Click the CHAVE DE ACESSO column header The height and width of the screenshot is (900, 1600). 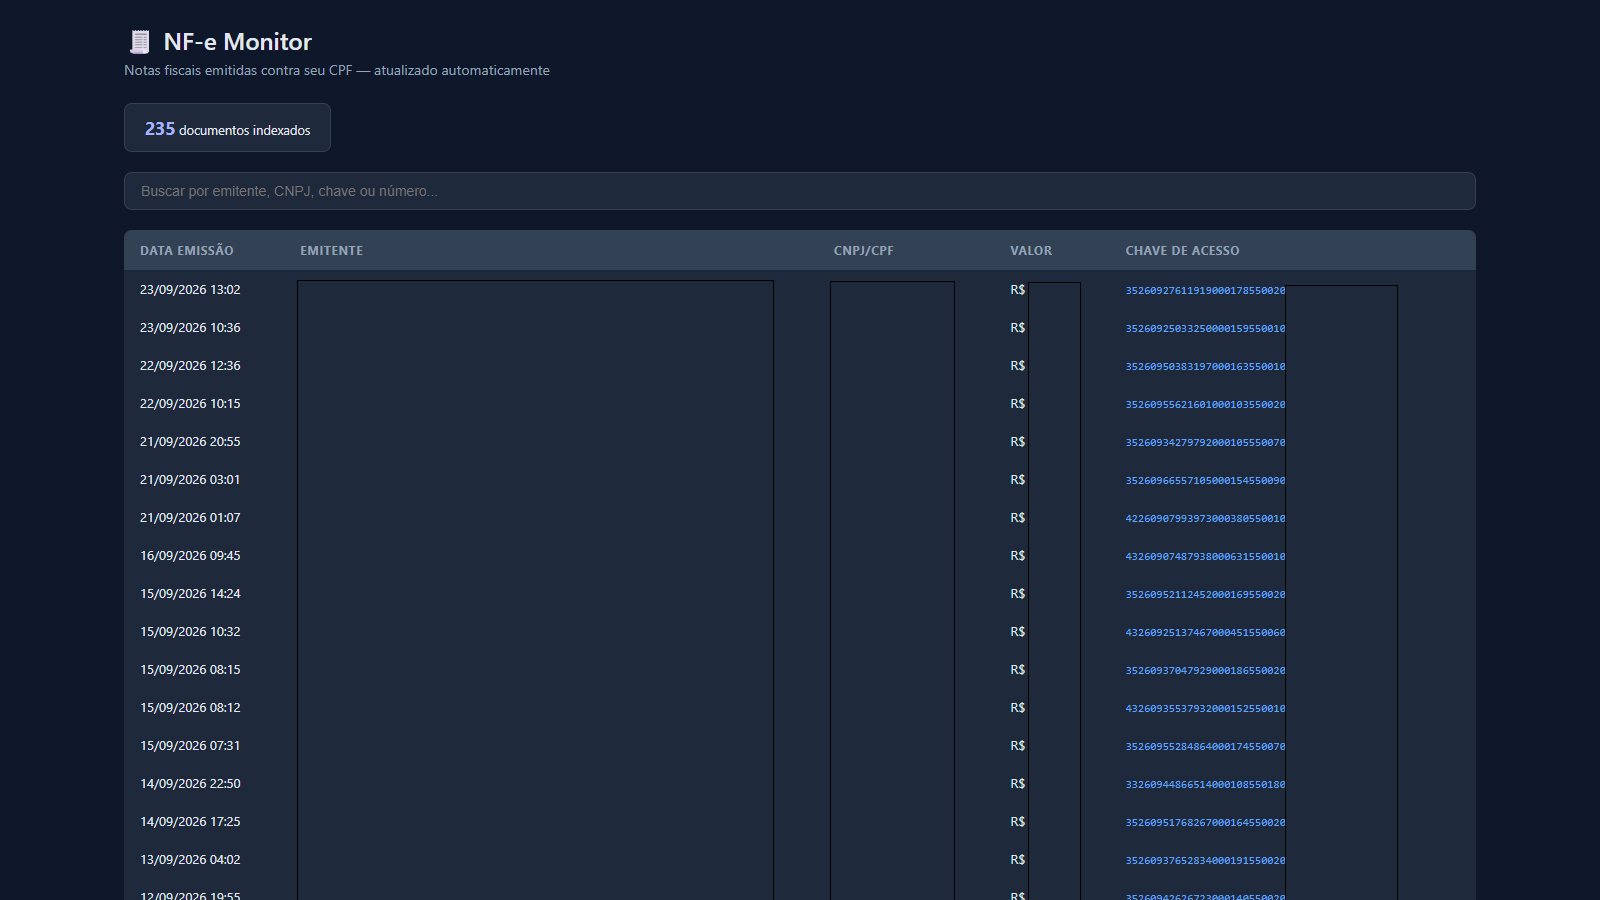click(x=1182, y=251)
